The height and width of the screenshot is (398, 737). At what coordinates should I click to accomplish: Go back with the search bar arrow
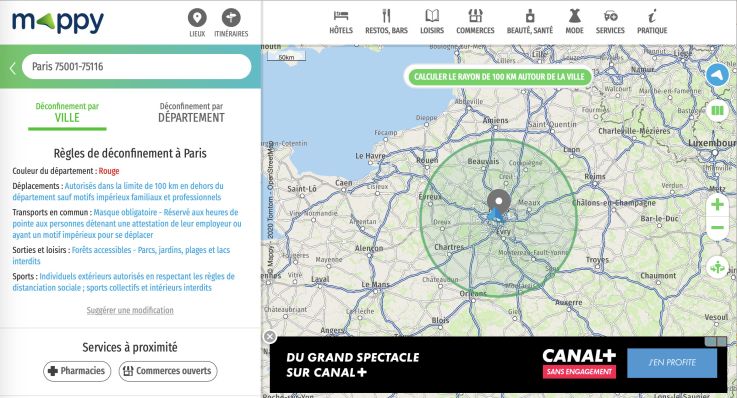tap(13, 68)
